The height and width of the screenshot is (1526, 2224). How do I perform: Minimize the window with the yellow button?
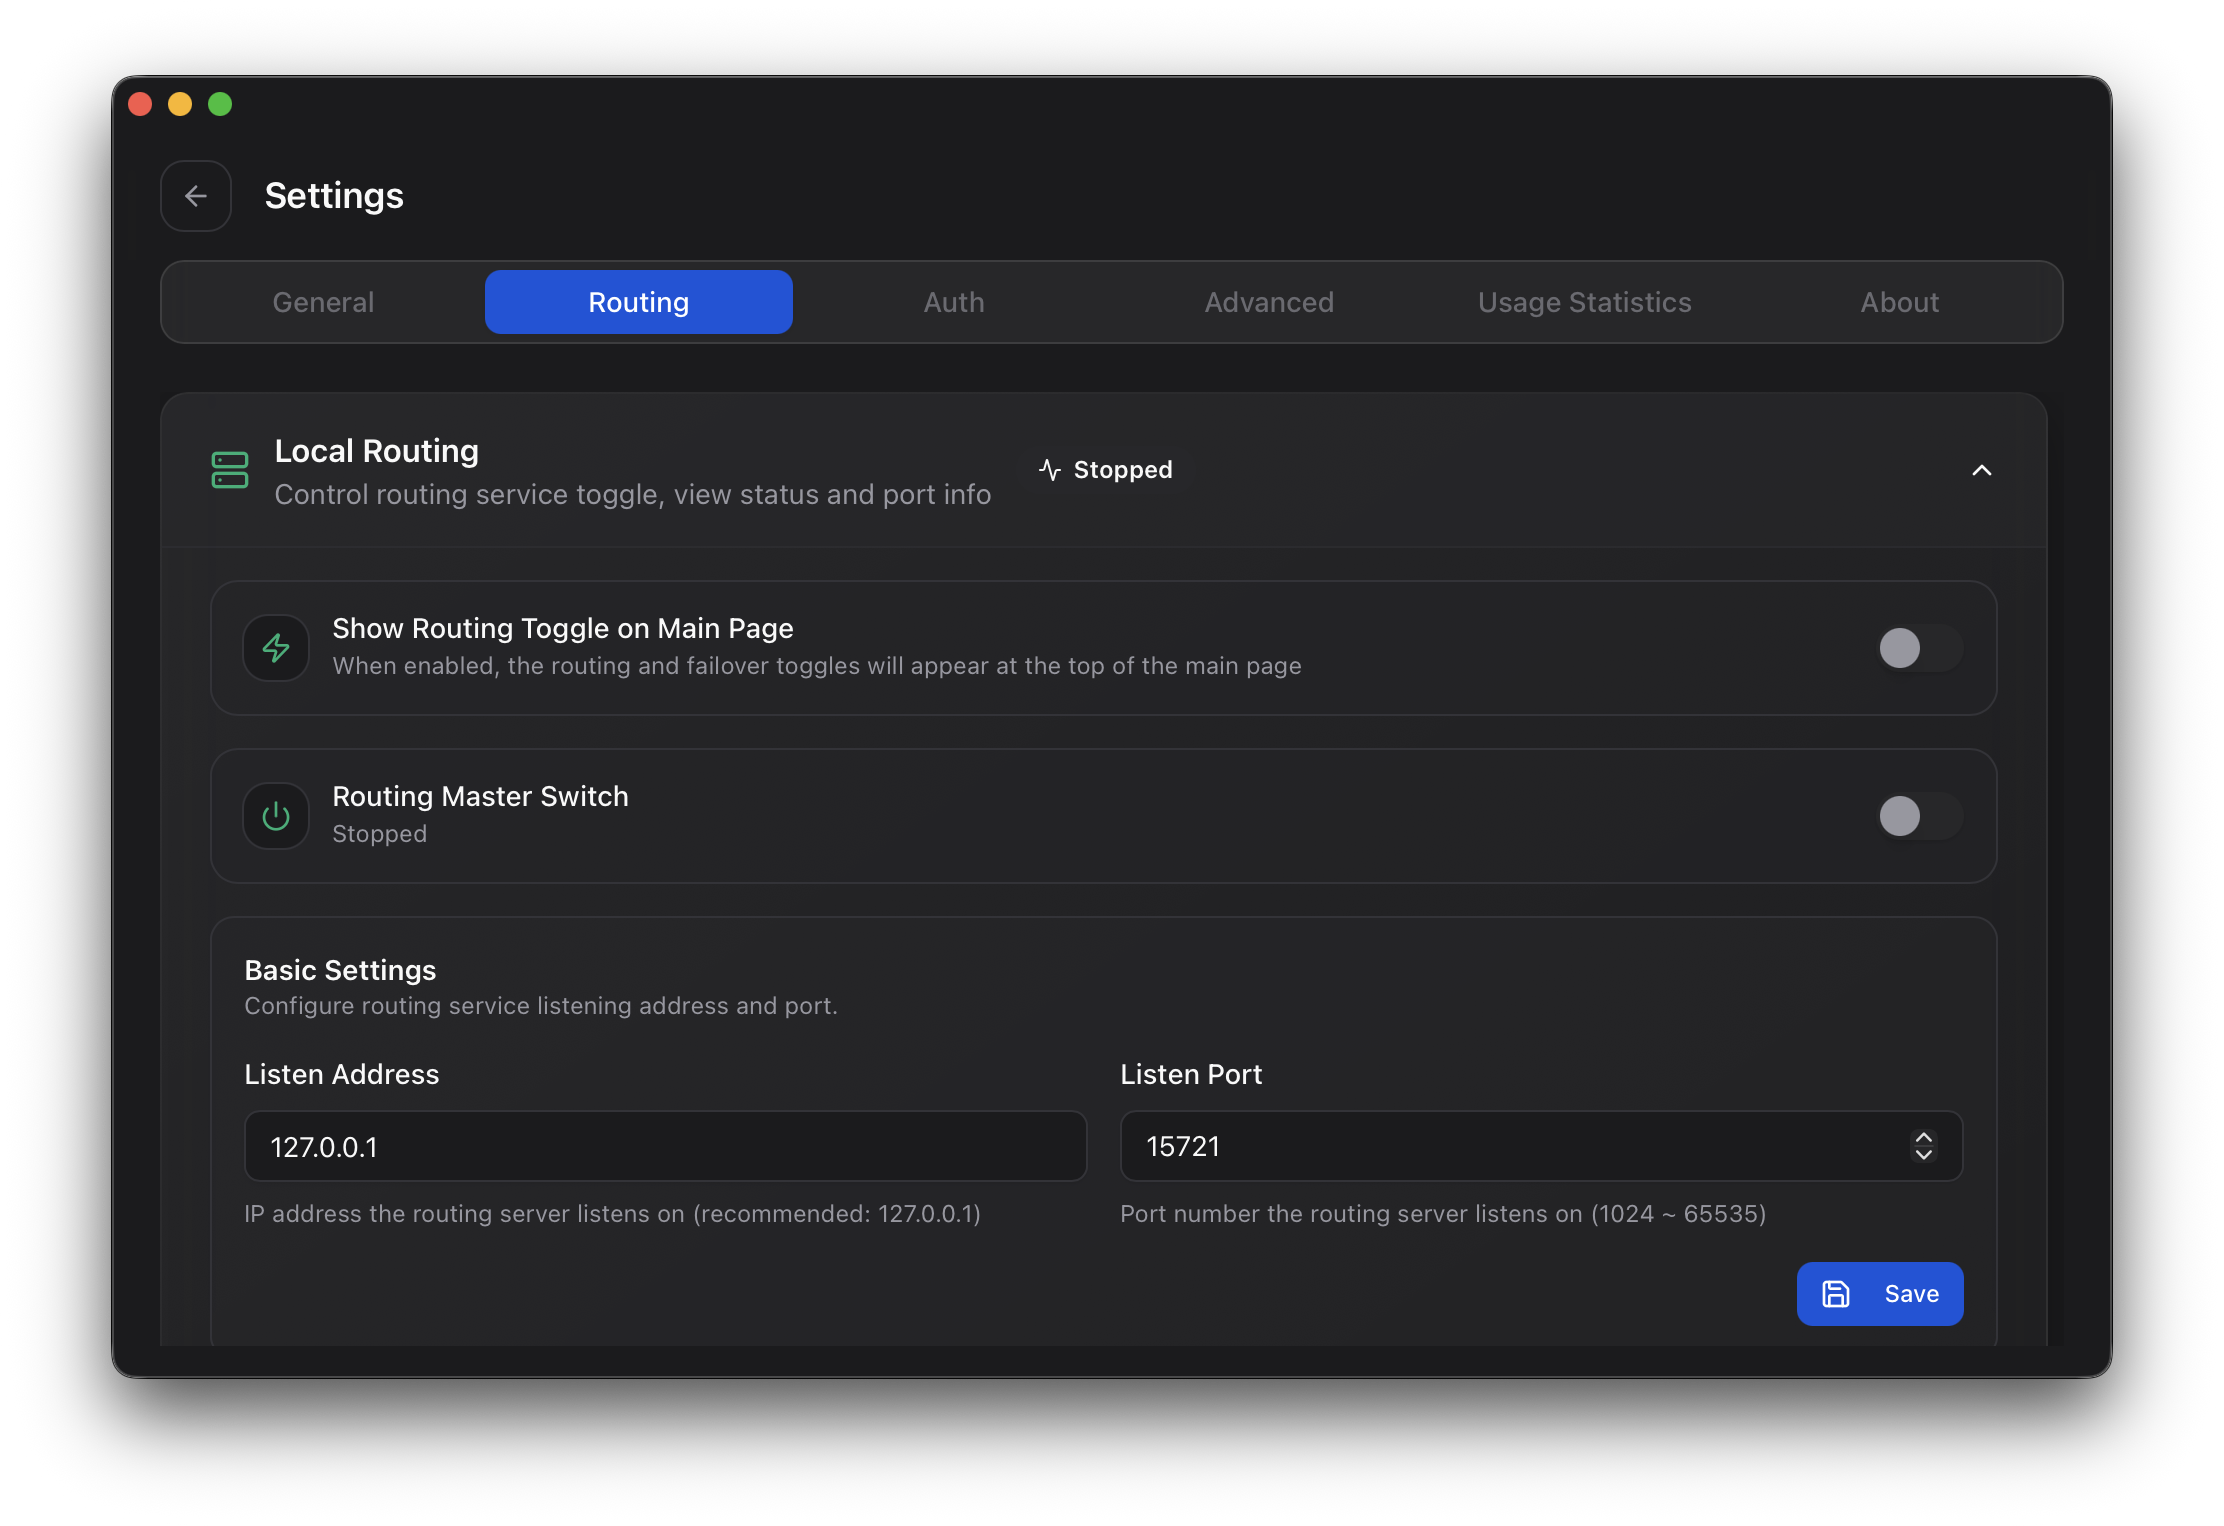pos(180,104)
